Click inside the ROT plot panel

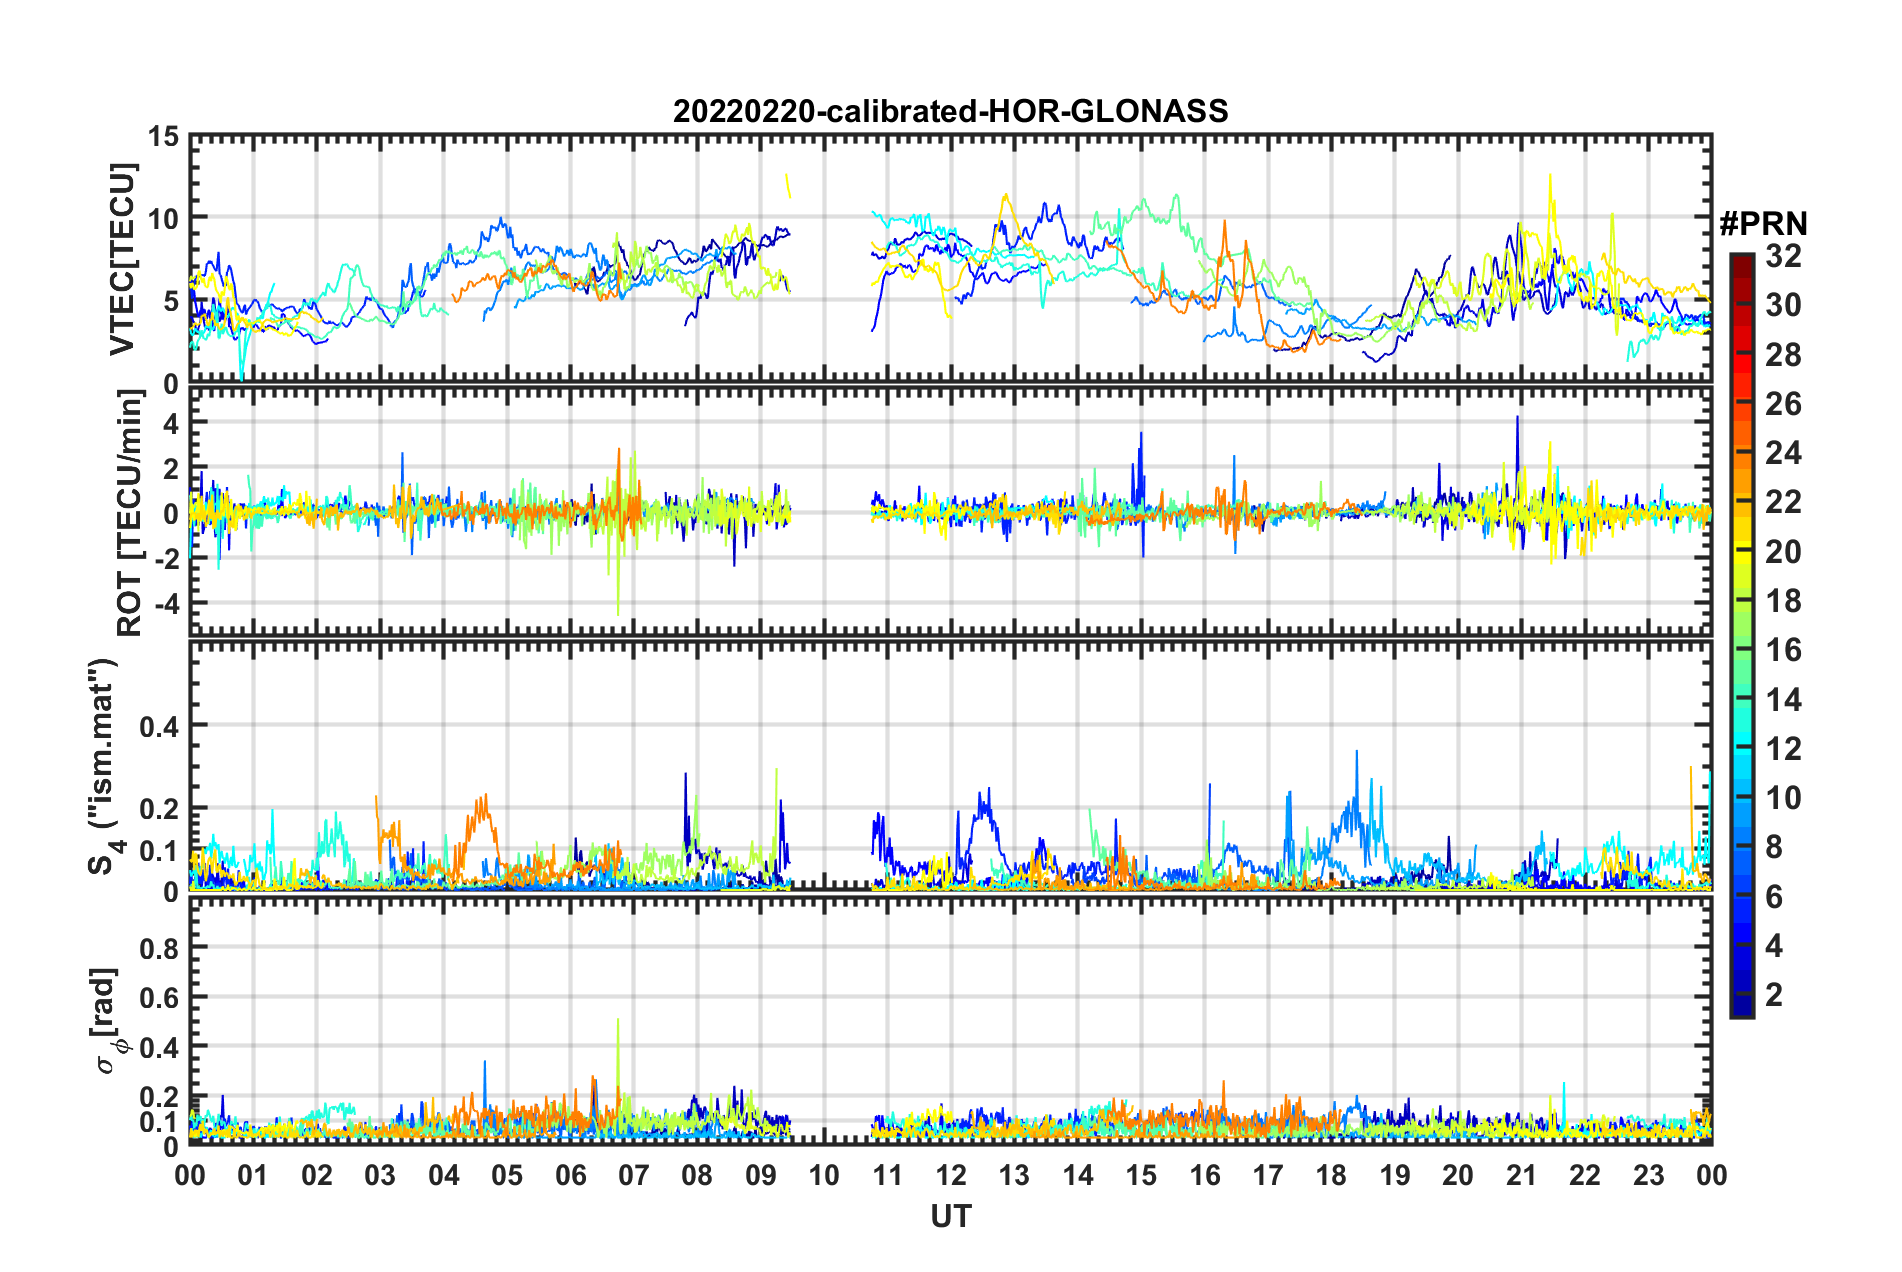click(x=950, y=512)
